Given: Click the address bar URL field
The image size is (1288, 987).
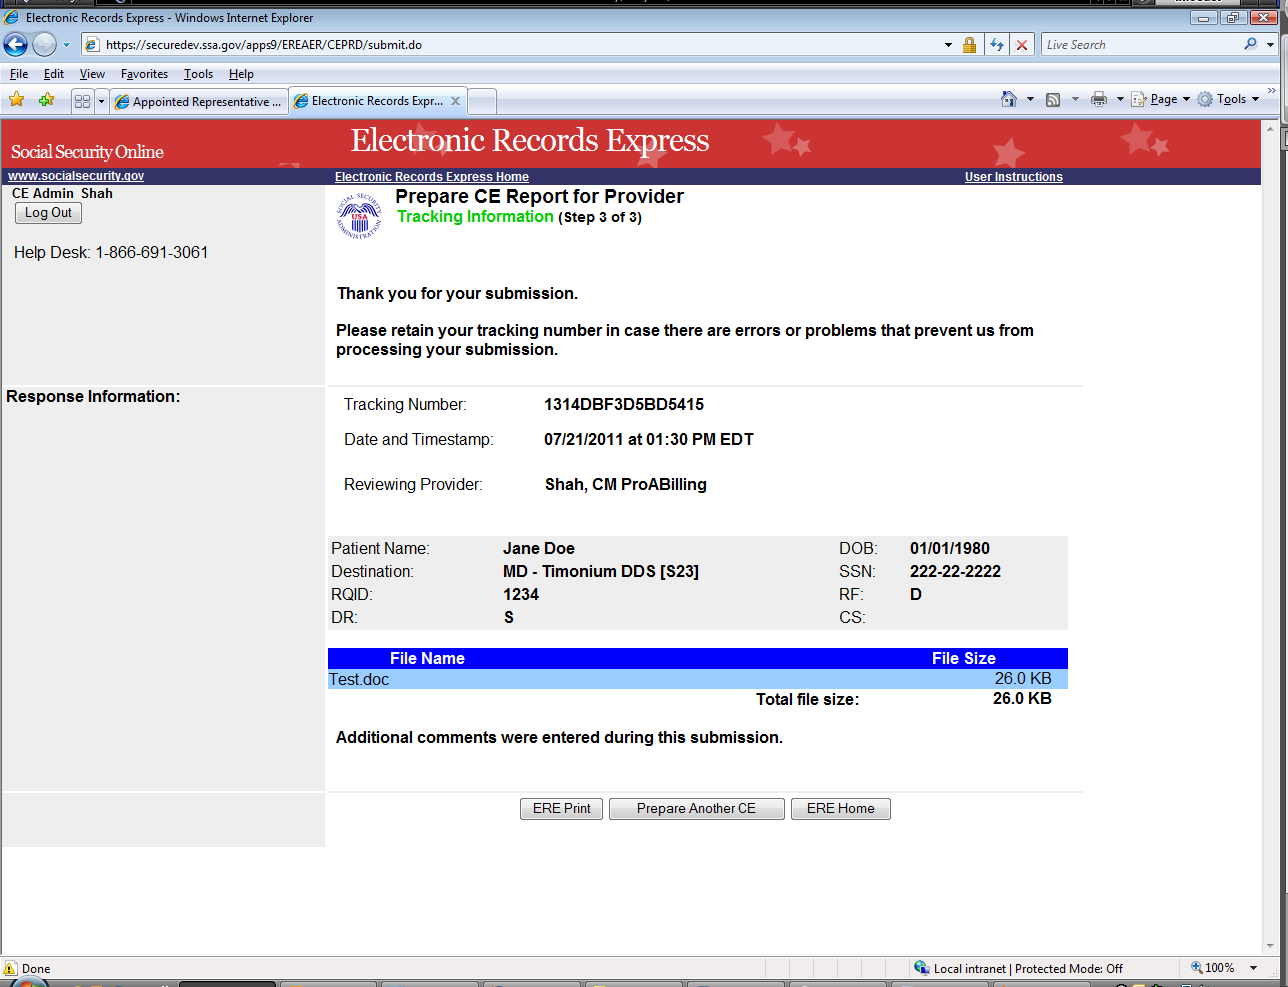Looking at the screenshot, I should point(511,45).
